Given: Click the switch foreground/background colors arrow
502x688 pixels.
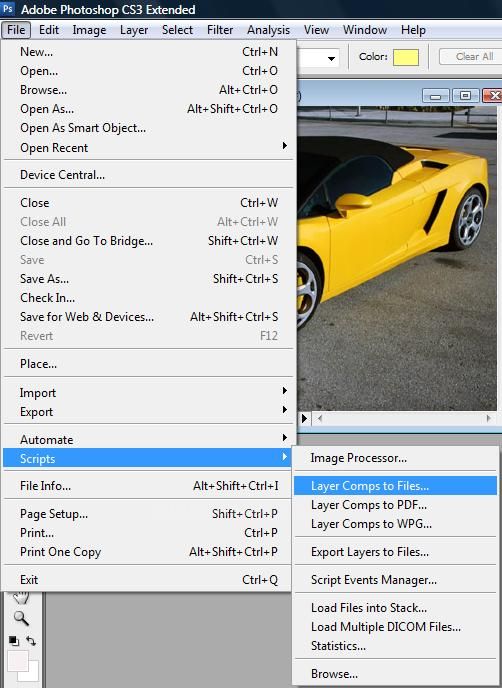Looking at the screenshot, I should [x=31, y=641].
